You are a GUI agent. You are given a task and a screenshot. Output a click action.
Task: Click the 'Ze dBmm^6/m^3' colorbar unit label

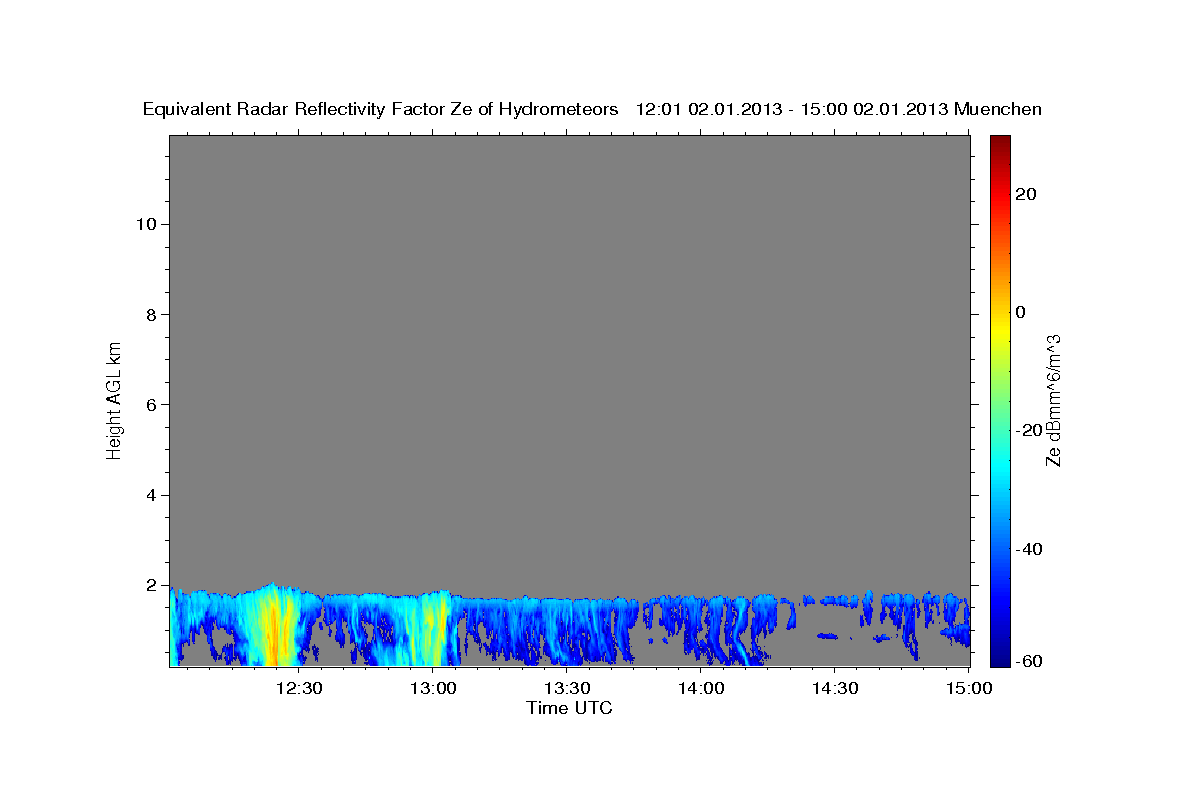tap(1053, 400)
